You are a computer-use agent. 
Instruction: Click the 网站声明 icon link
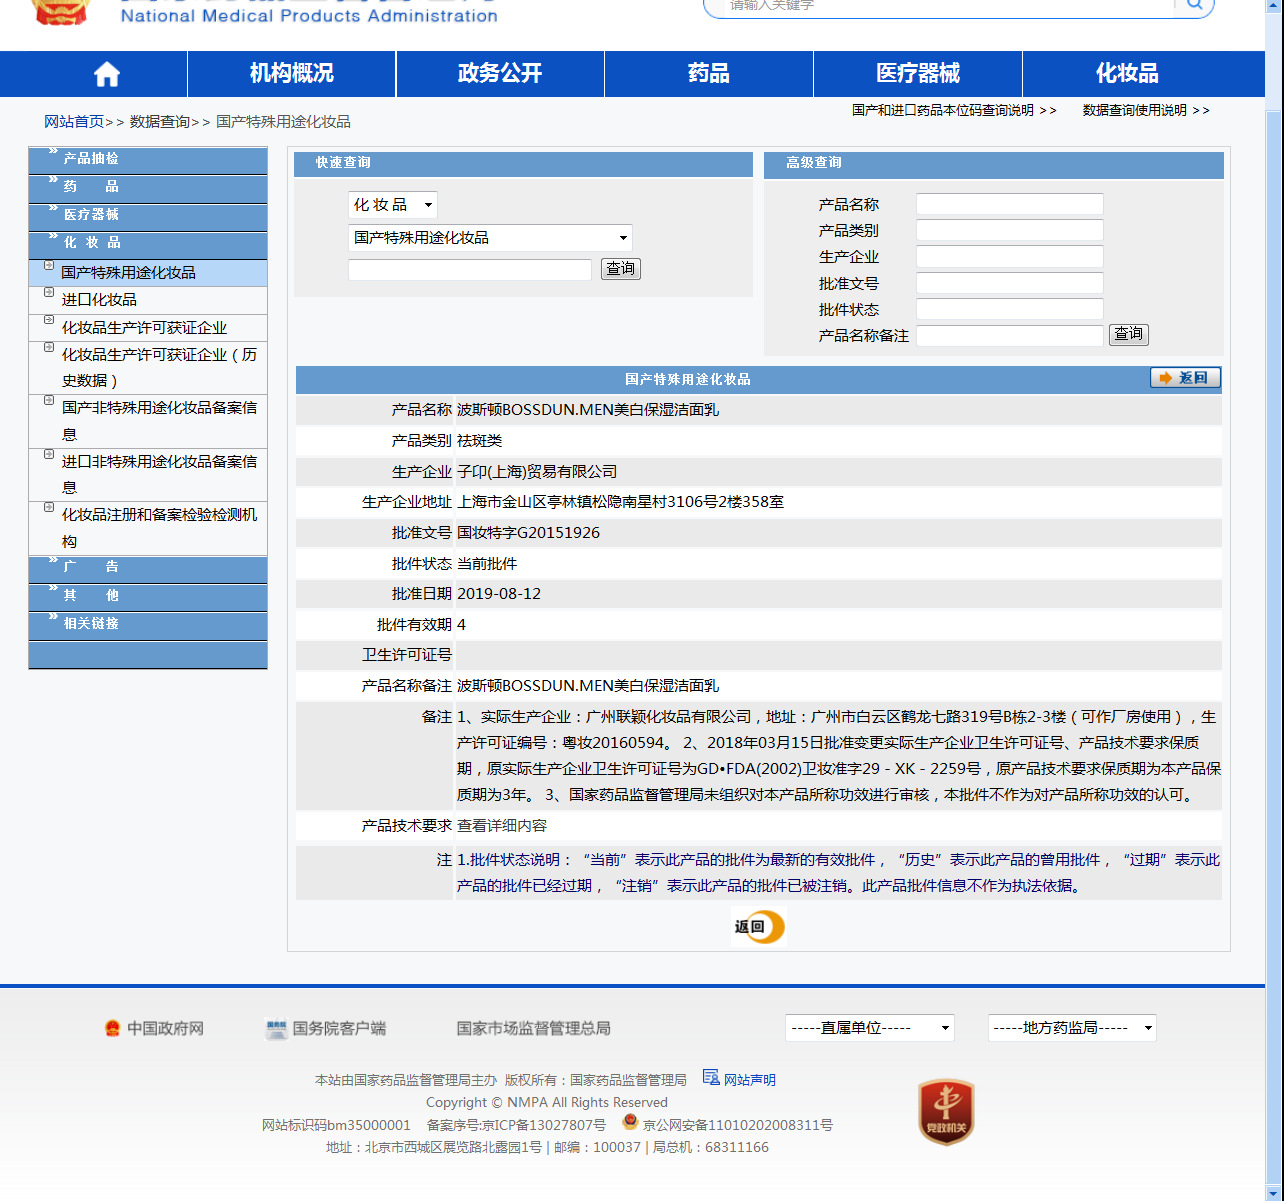click(x=711, y=1077)
